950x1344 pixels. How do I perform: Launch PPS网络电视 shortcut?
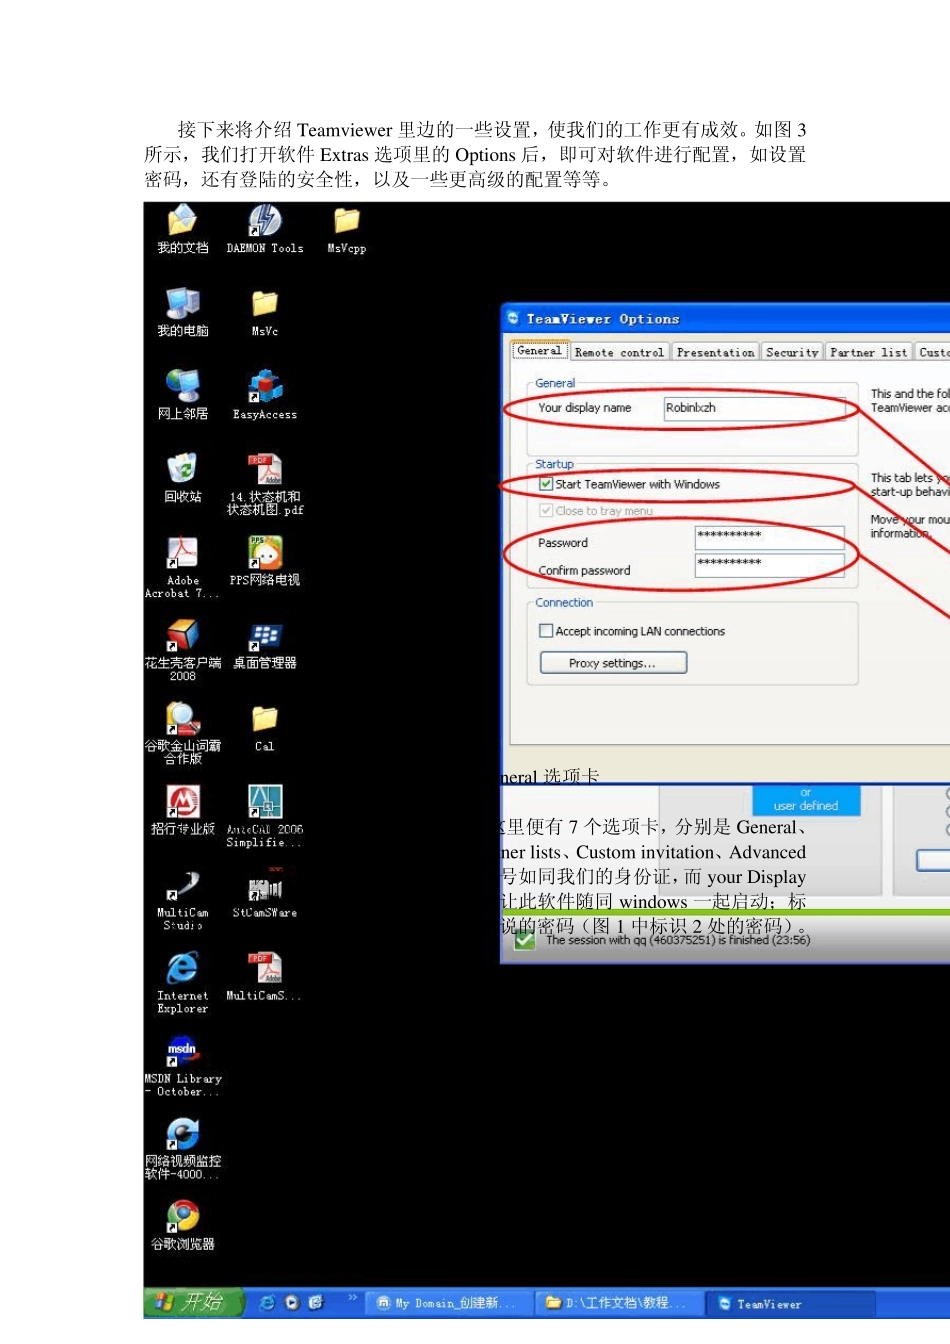coord(265,561)
